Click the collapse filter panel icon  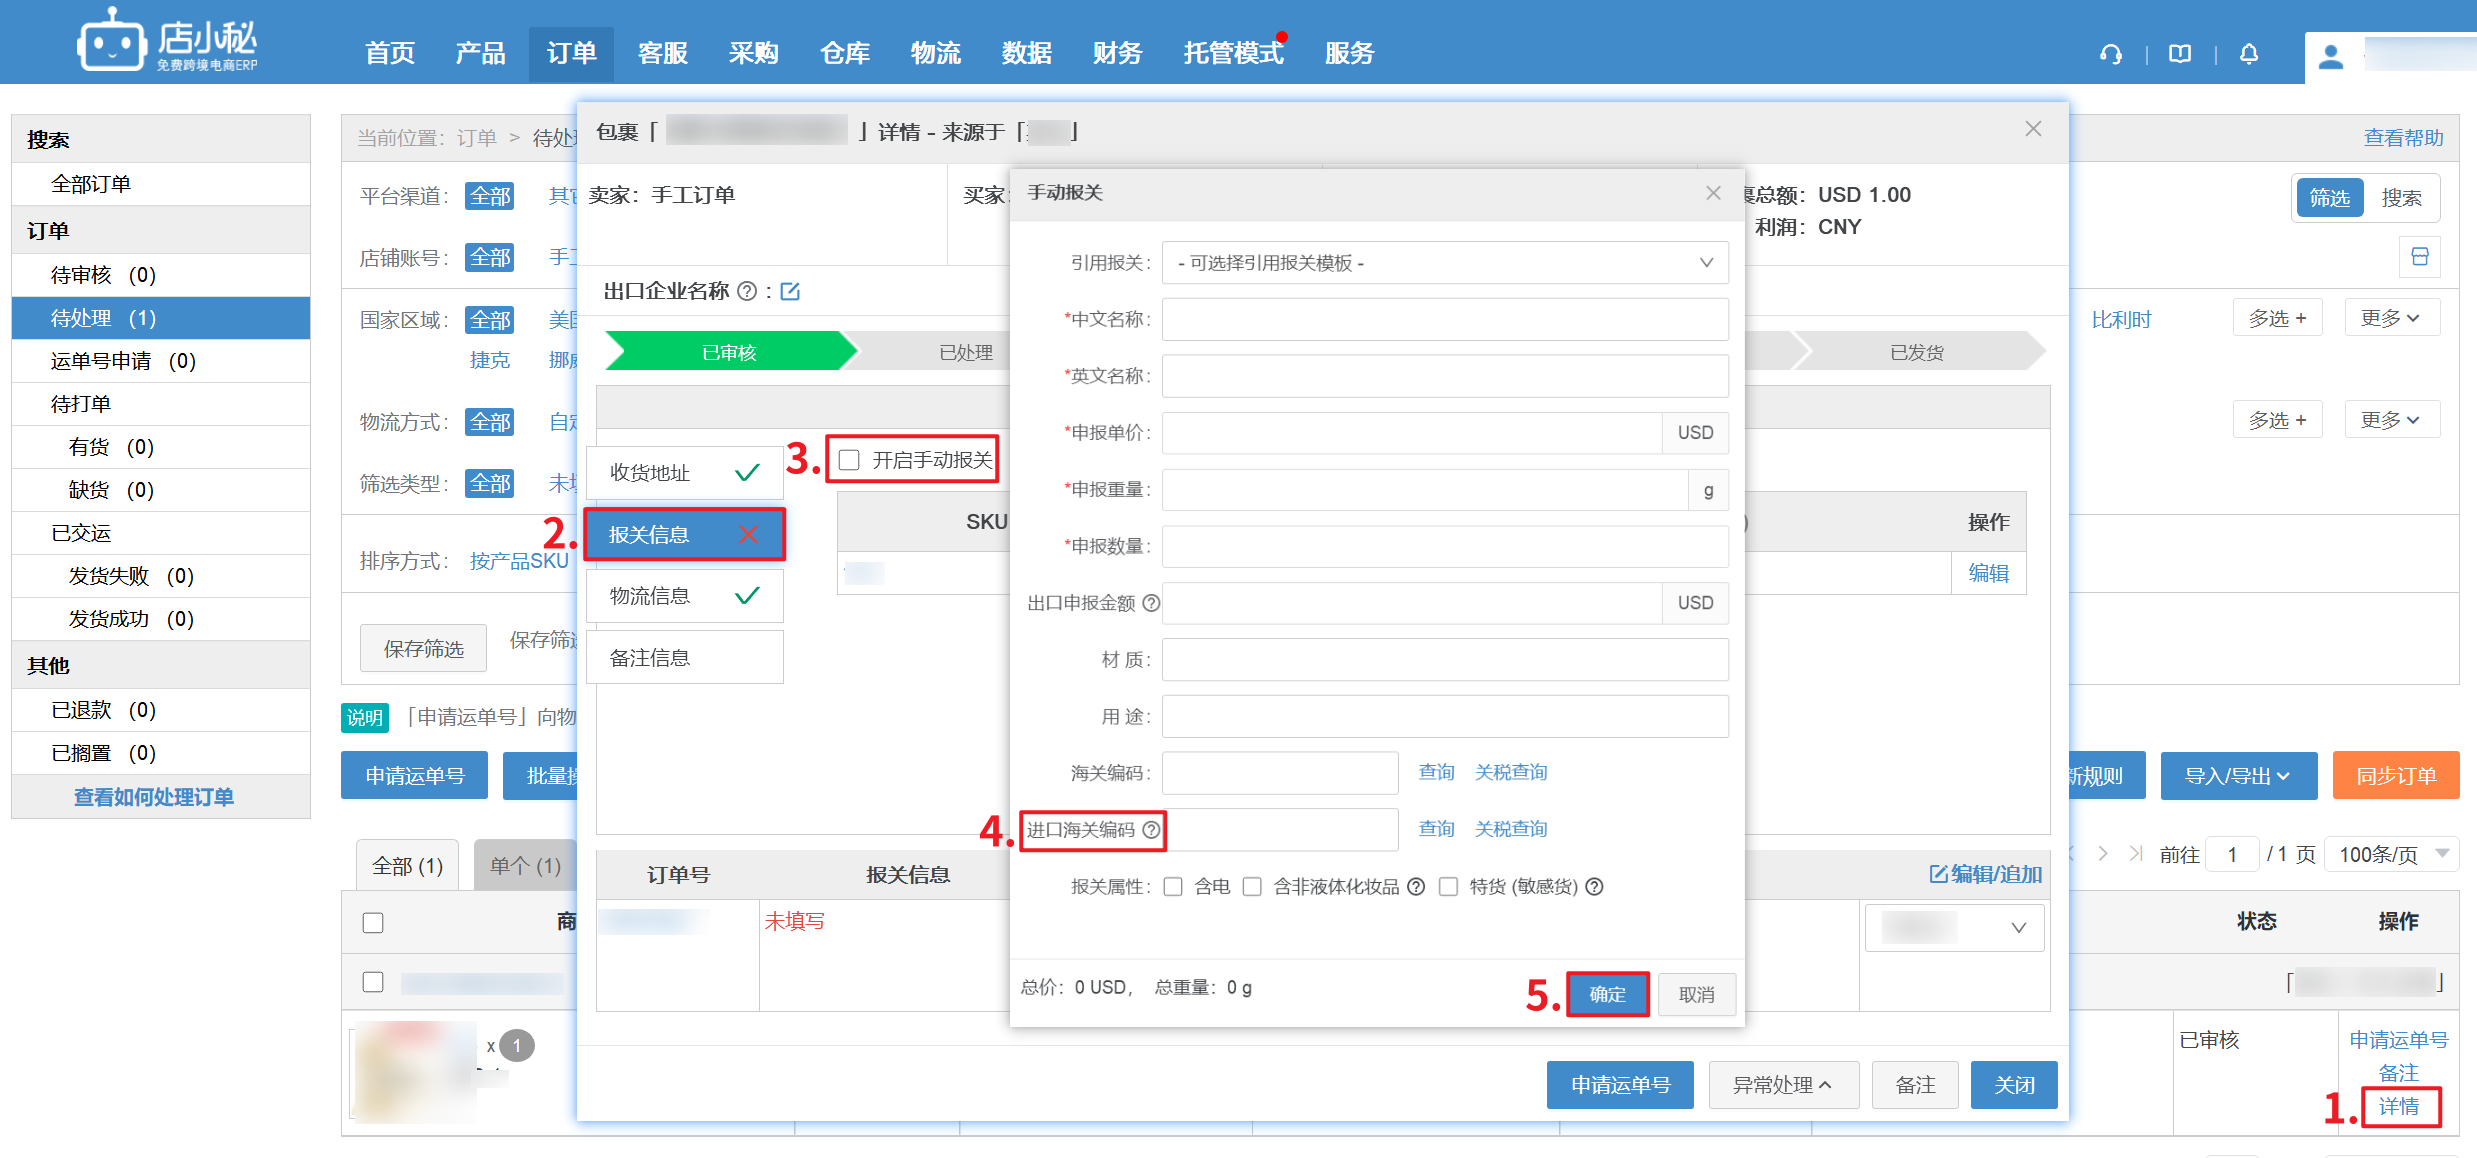click(x=2420, y=257)
